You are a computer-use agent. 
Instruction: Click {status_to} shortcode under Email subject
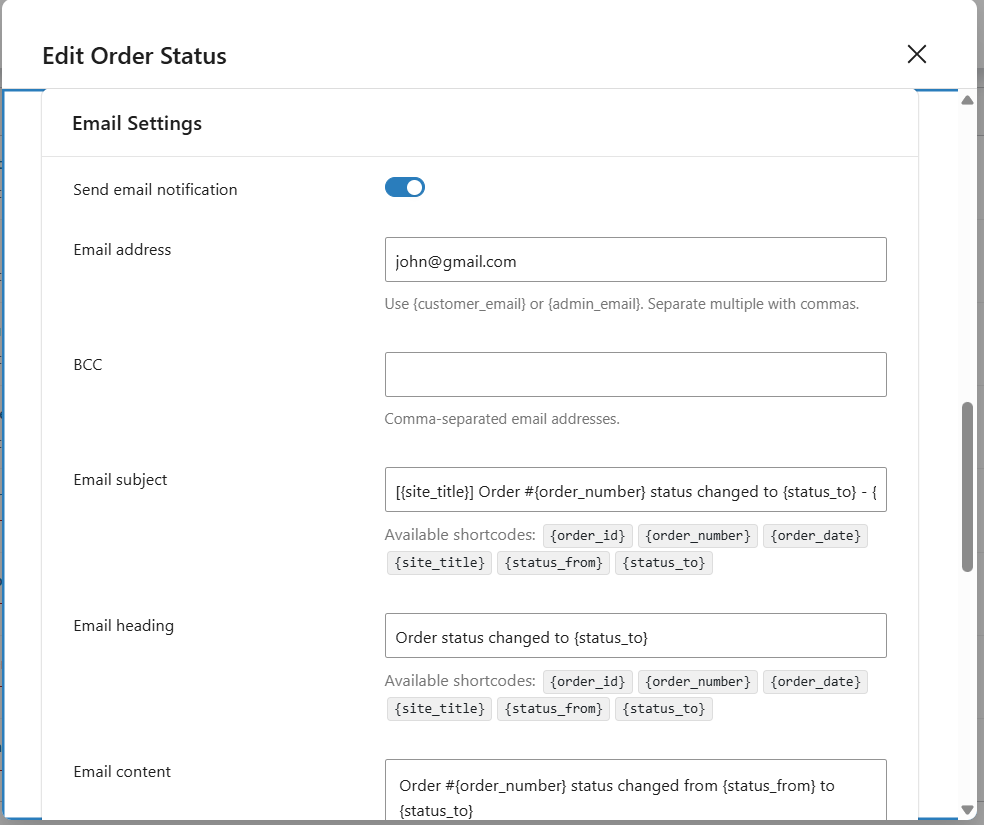(664, 562)
